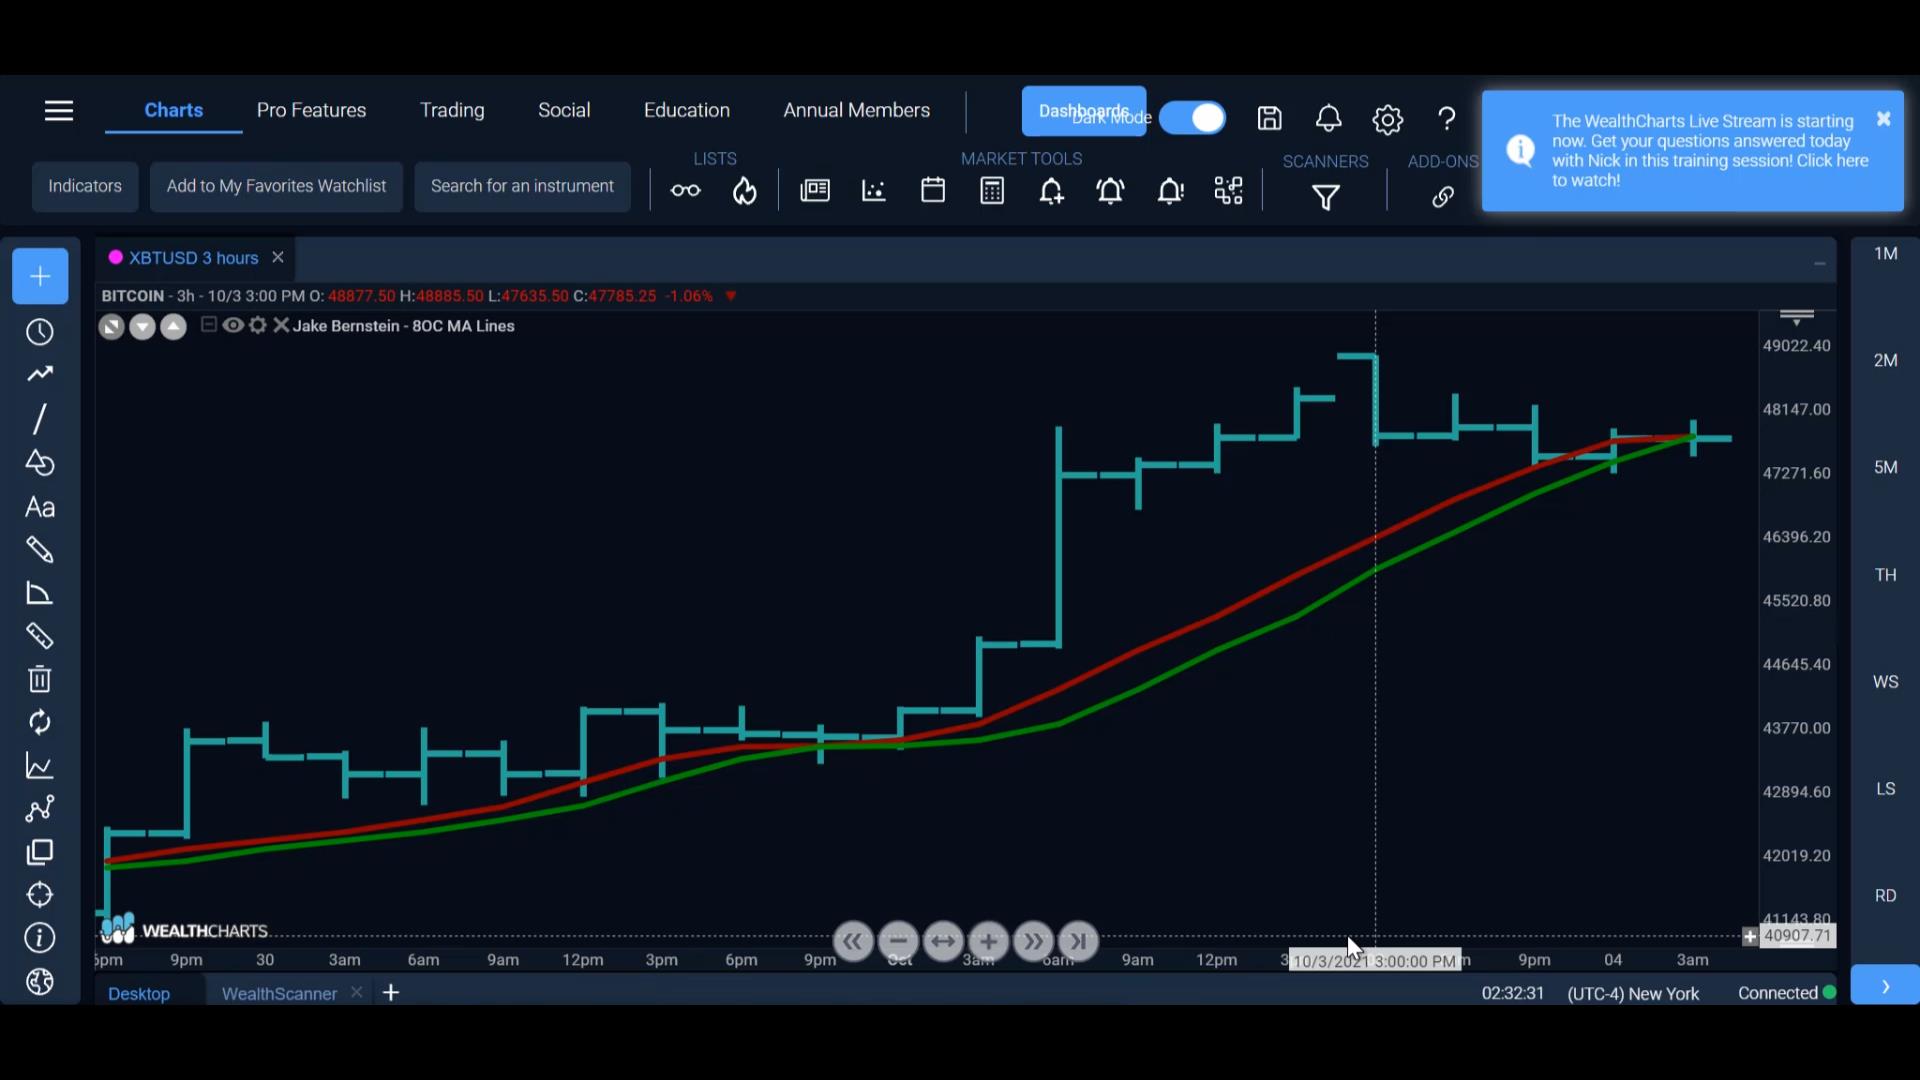The image size is (1920, 1080).
Task: Toggle indicator visibility eye icon
Action: [x=233, y=325]
